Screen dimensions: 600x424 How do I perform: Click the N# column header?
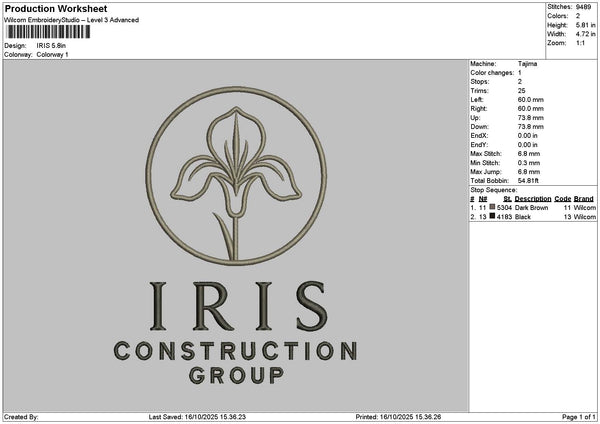483,198
